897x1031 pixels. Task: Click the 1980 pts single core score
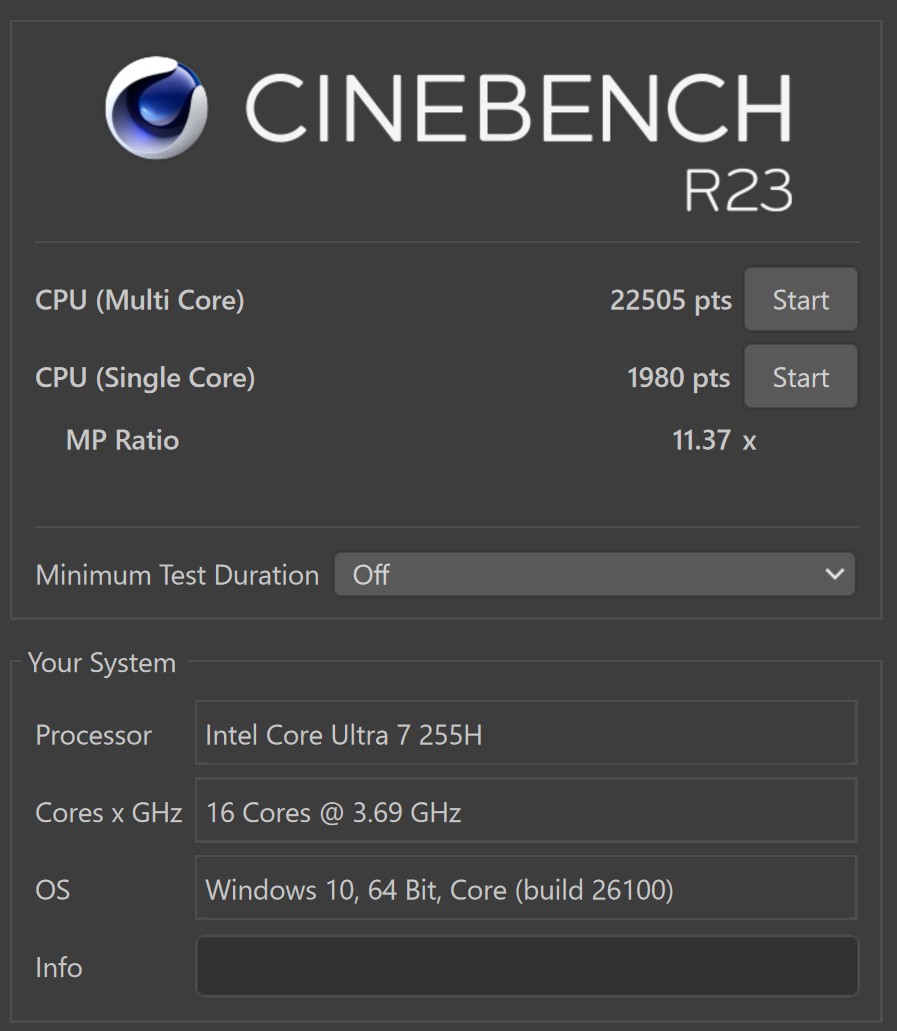[x=679, y=378]
